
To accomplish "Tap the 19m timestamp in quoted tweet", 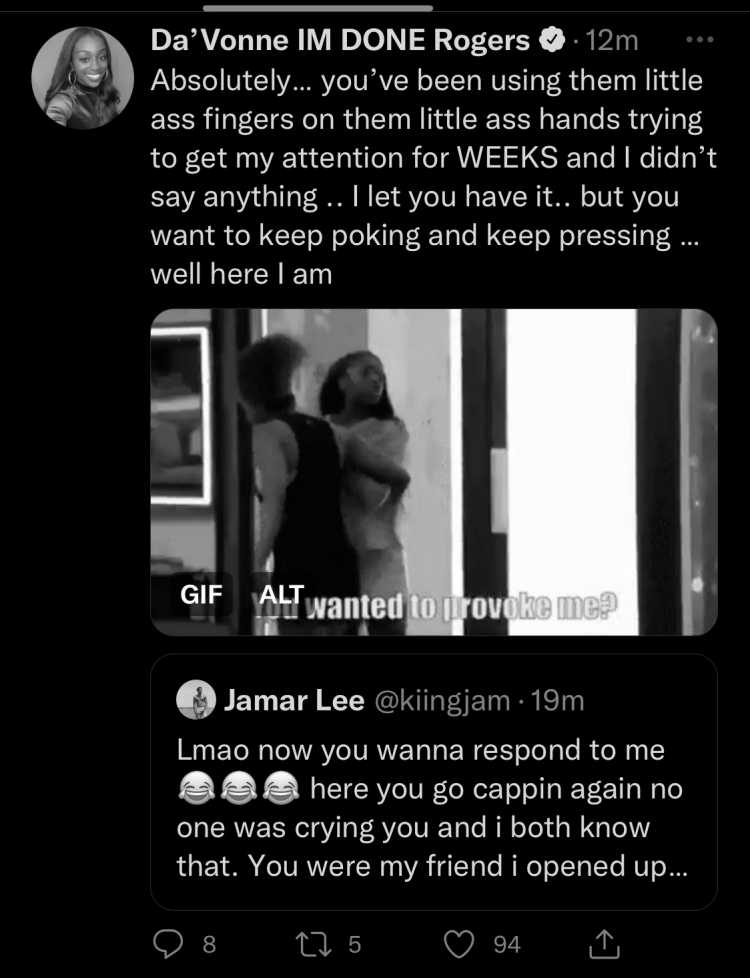I will (557, 700).
